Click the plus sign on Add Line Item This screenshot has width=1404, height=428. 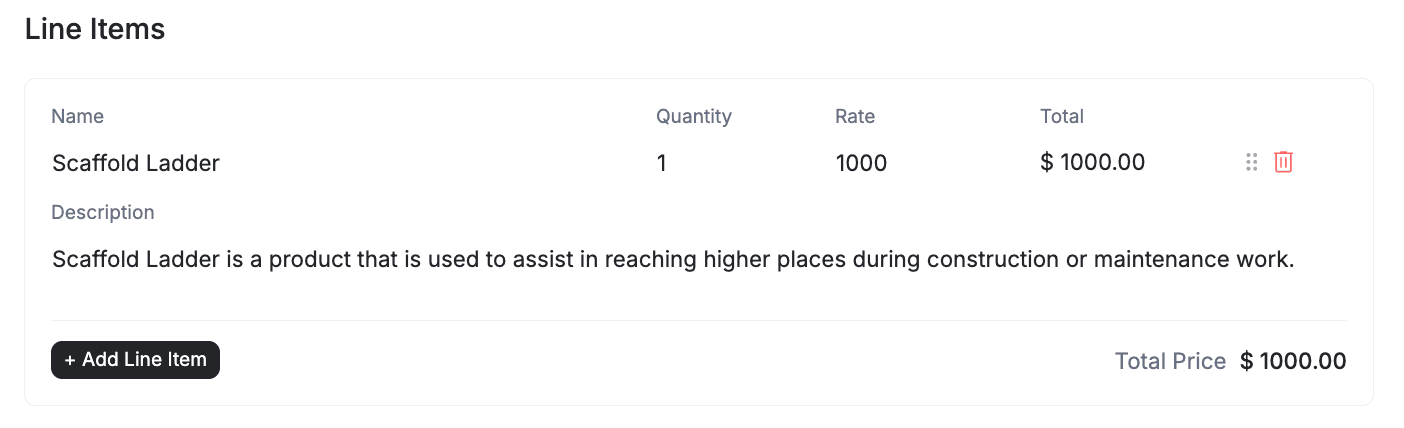pyautogui.click(x=70, y=360)
